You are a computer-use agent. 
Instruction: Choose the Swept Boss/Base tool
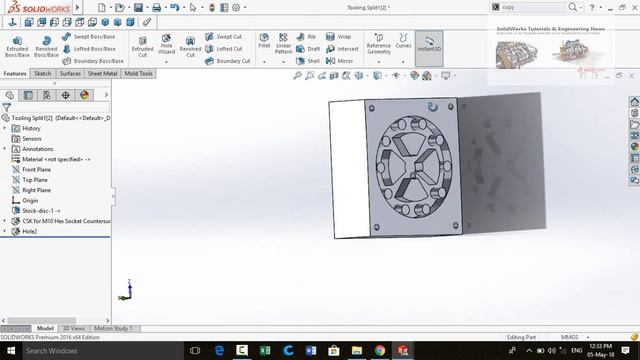click(89, 37)
